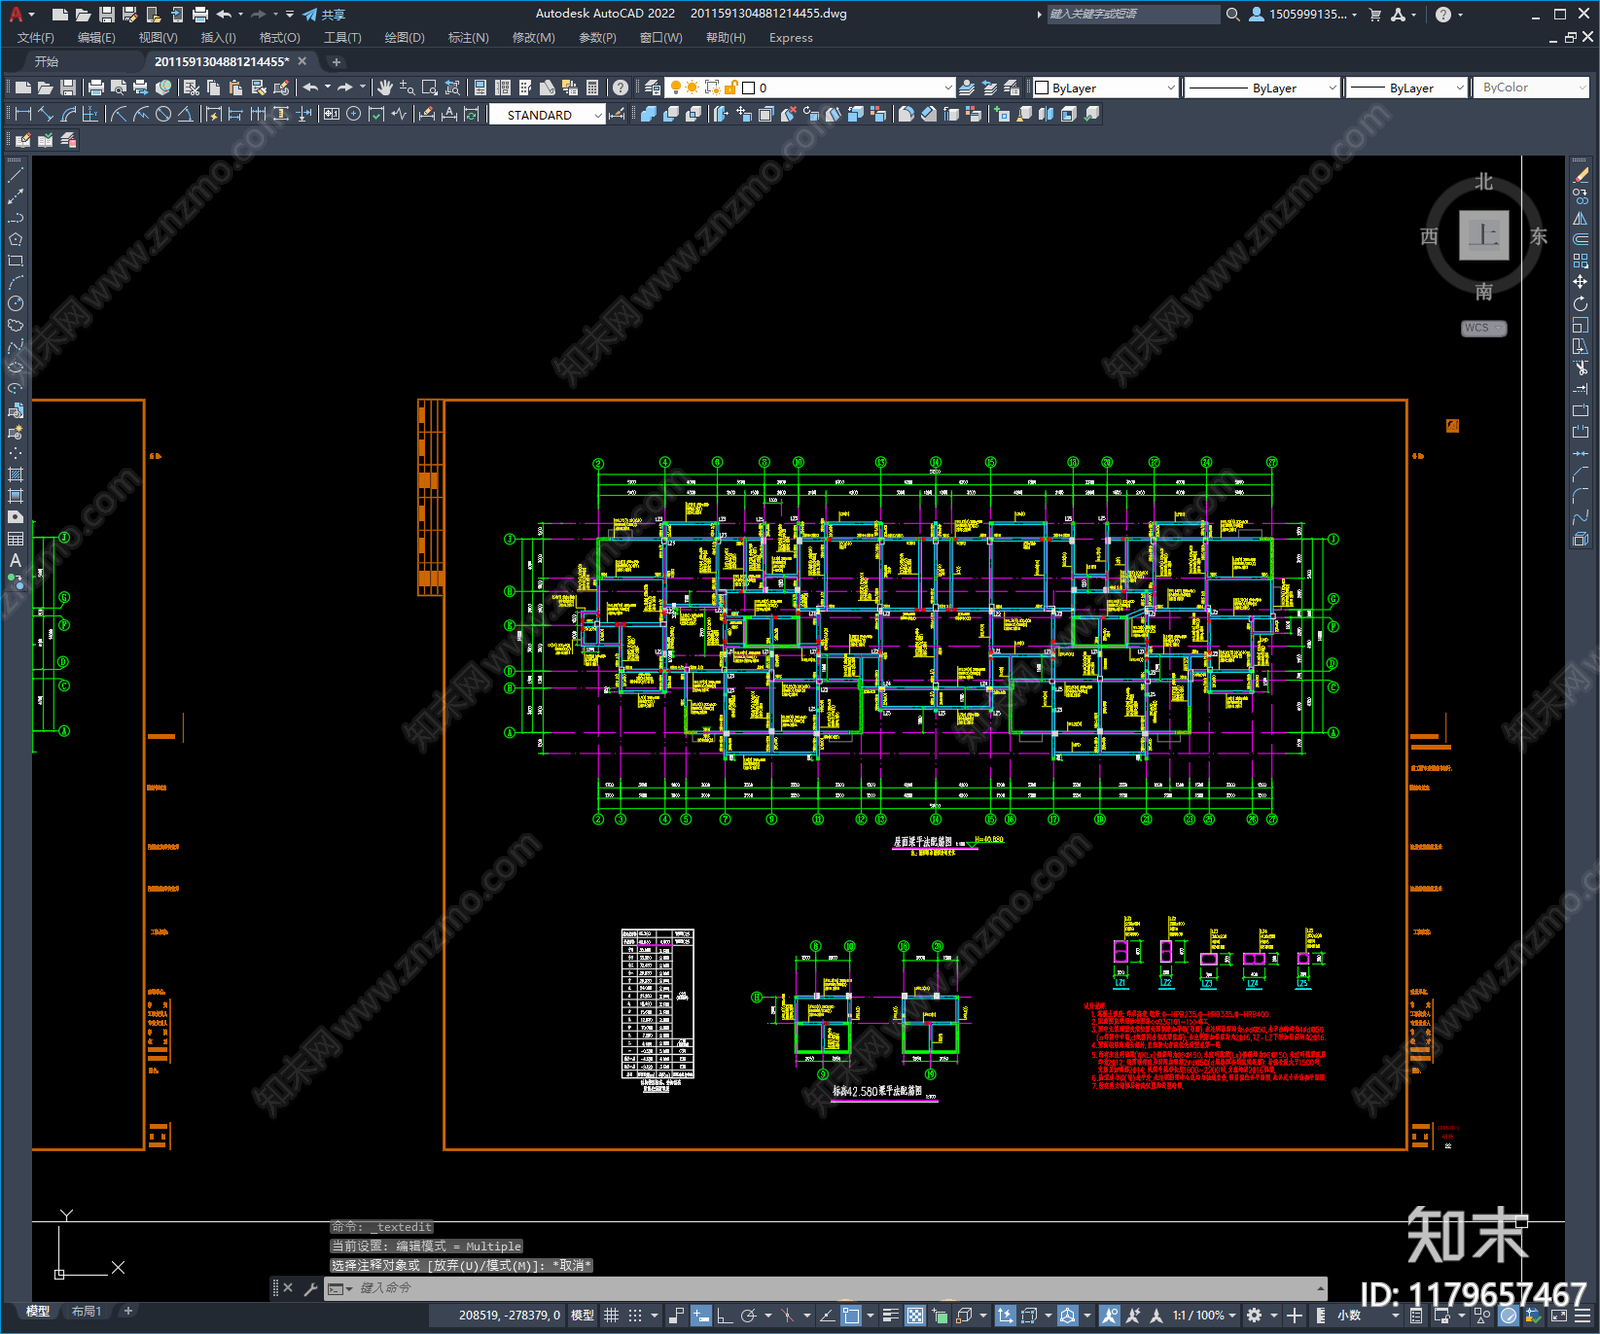The image size is (1600, 1334).
Task: Activate the Pan hand tool
Action: pos(385,88)
